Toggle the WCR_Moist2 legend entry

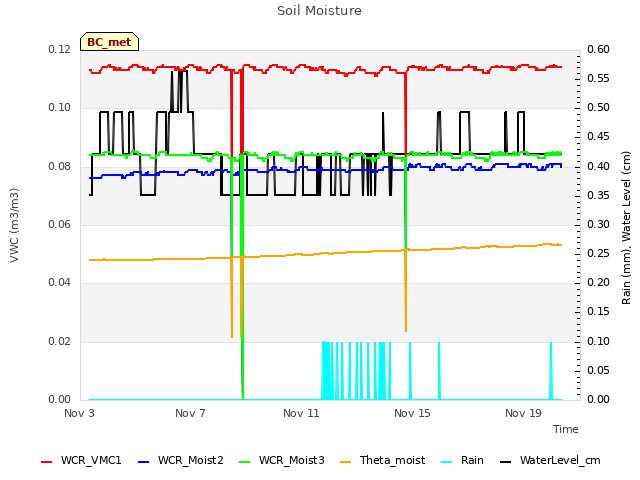[181, 460]
